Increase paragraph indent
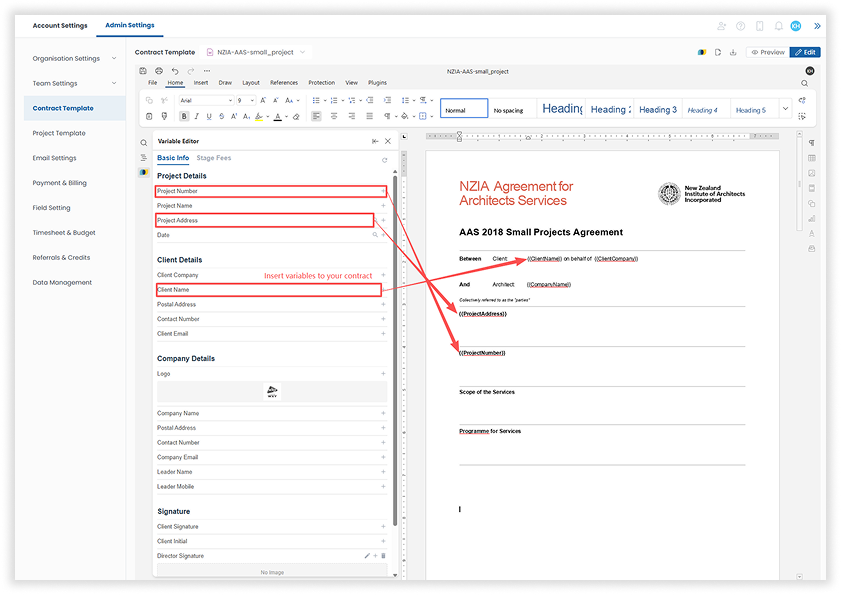Screen dimensions: 841x595 (387, 100)
